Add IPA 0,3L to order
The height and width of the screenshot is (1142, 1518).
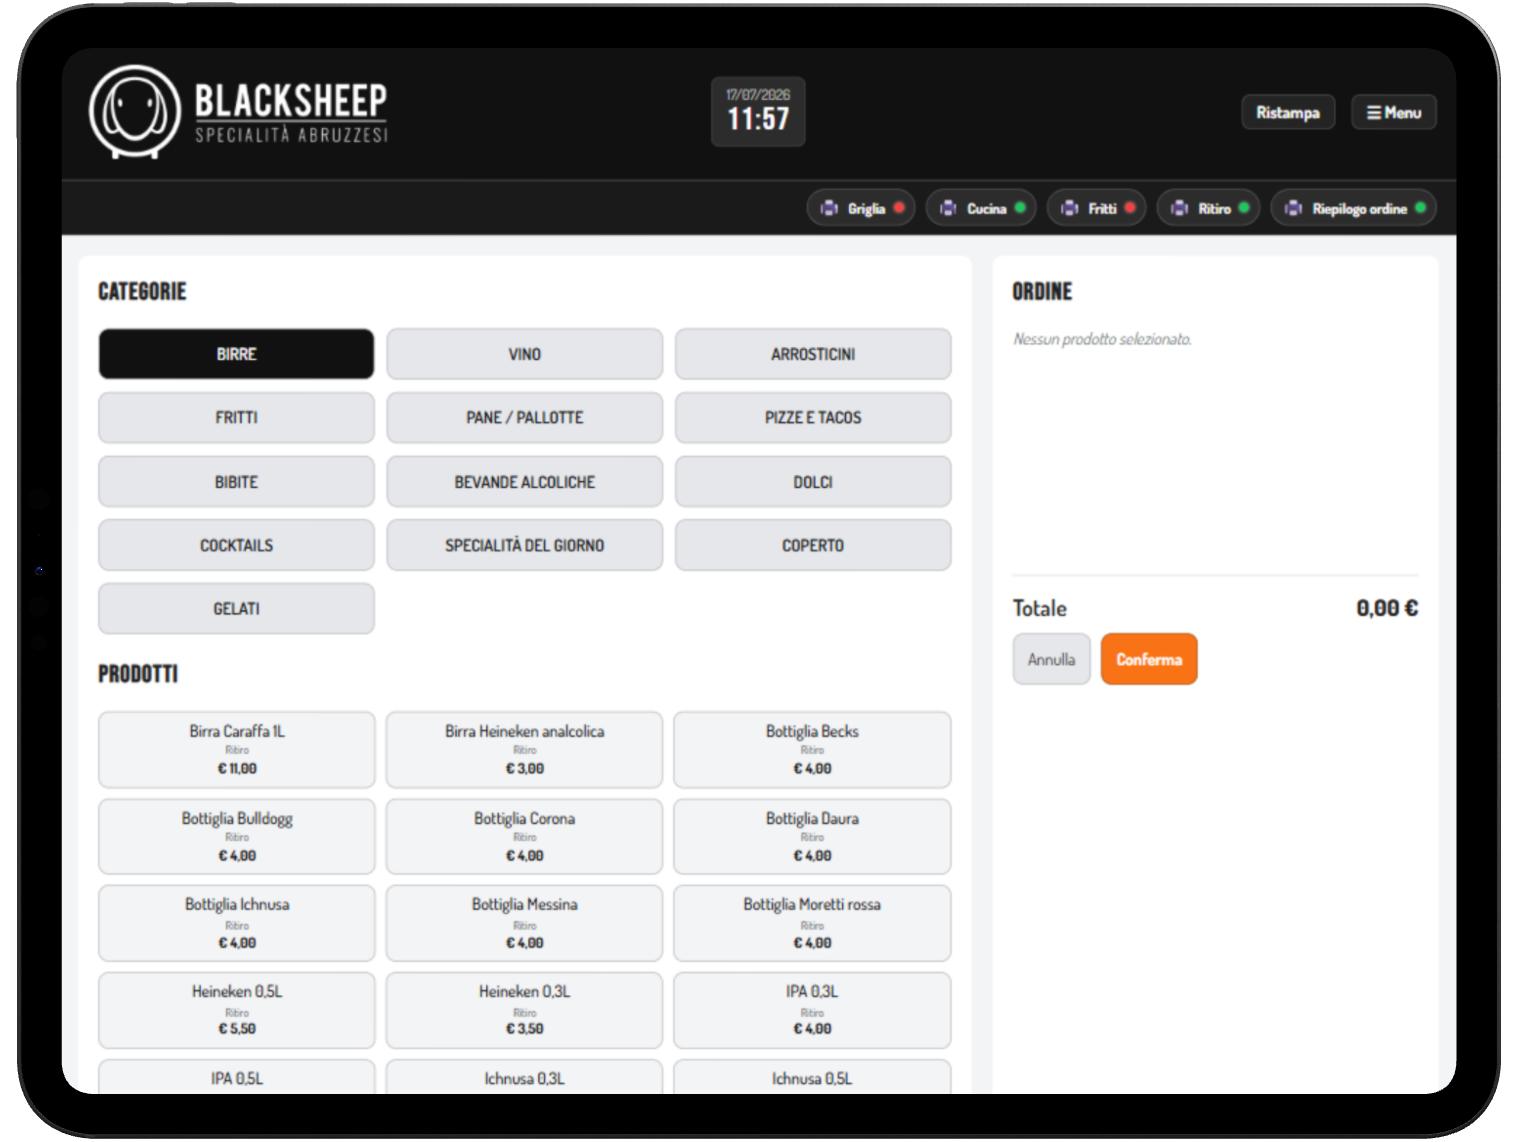[x=812, y=1010]
